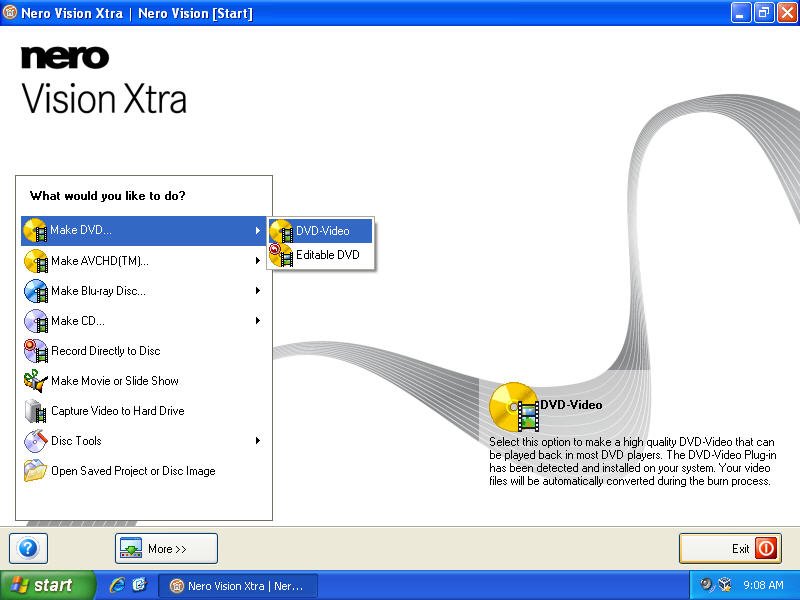
Task: Click the Open Saved Project folder icon
Action: click(x=36, y=471)
